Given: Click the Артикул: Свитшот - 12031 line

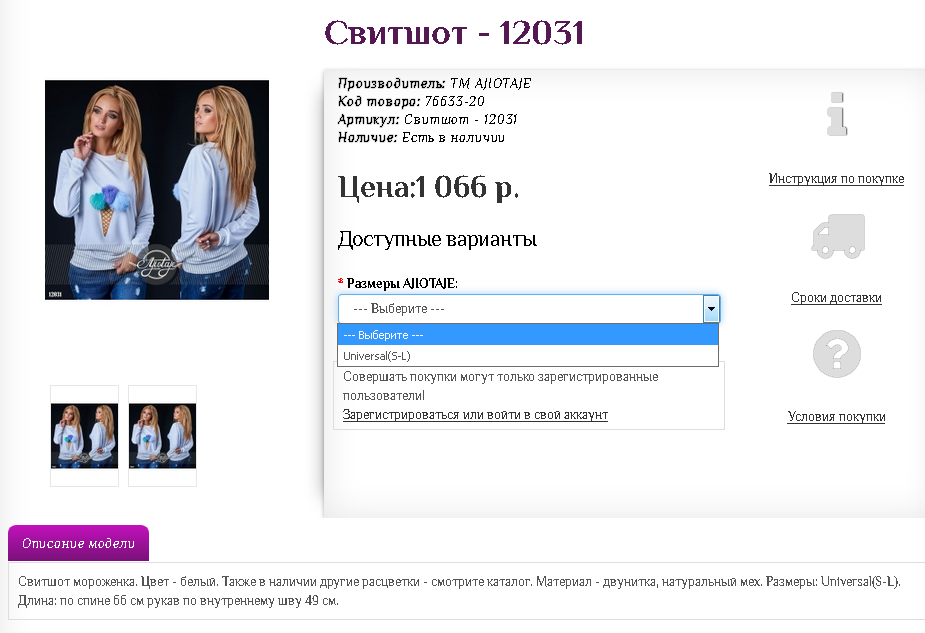Looking at the screenshot, I should [427, 119].
